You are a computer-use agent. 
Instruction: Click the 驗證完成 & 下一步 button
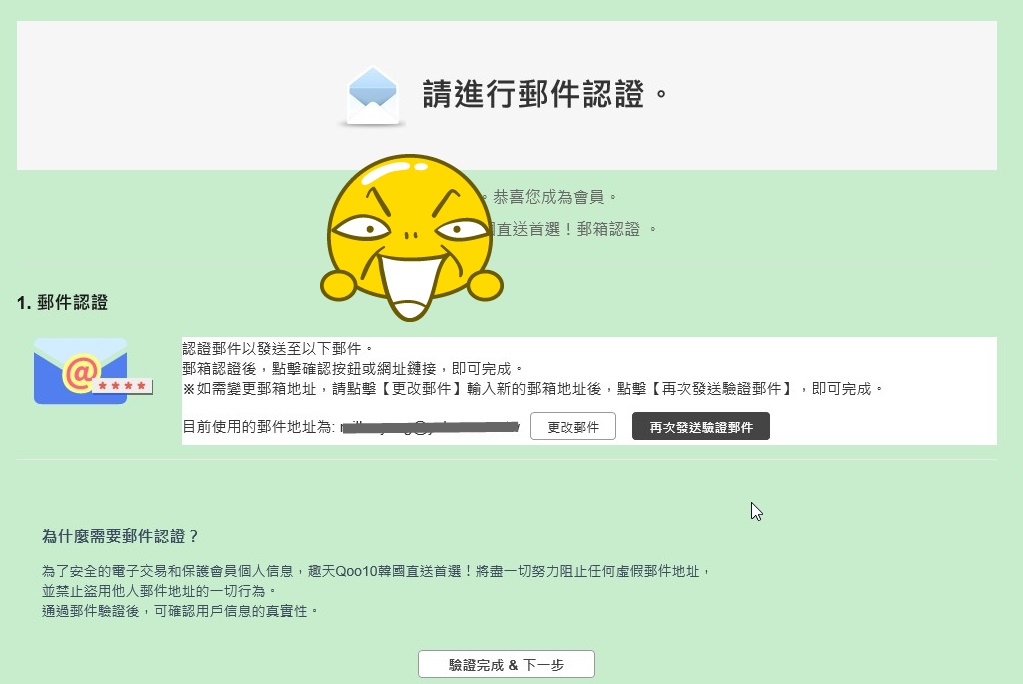click(x=506, y=664)
